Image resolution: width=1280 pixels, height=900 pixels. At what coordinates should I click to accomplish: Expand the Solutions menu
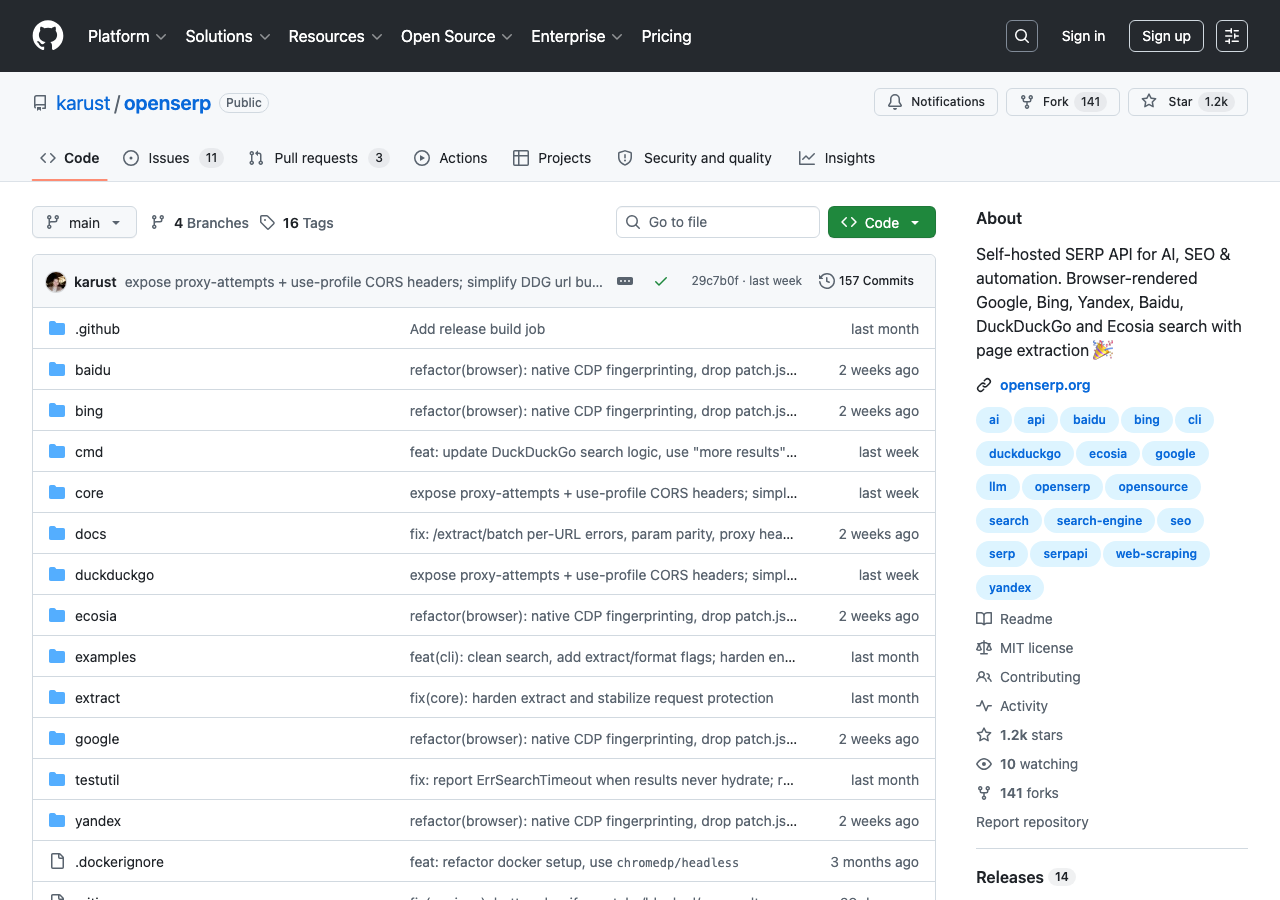coord(228,36)
